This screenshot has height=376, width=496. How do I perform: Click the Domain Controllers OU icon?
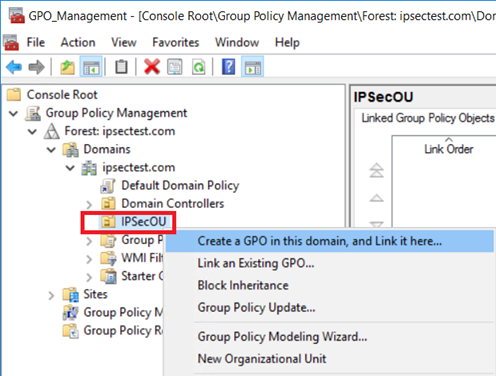108,203
